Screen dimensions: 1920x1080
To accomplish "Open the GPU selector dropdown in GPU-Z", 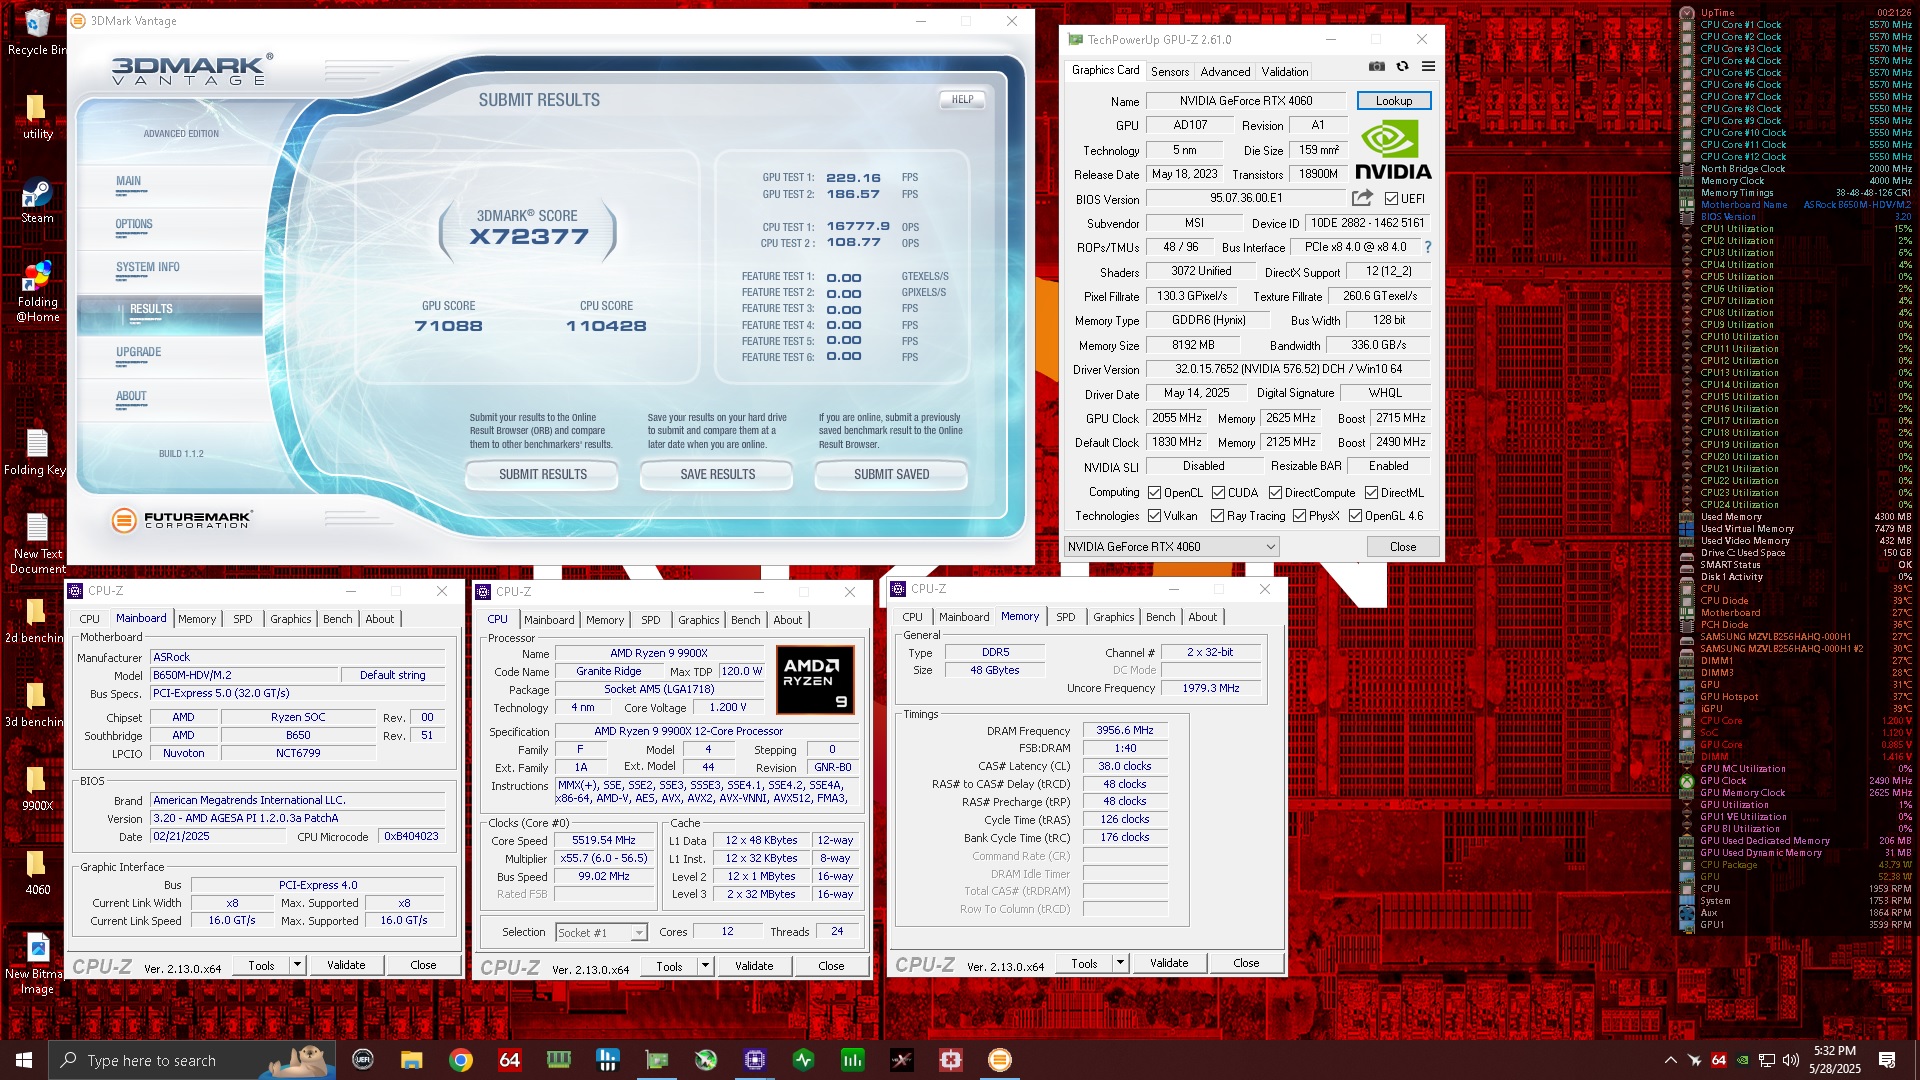I will pyautogui.click(x=1171, y=547).
